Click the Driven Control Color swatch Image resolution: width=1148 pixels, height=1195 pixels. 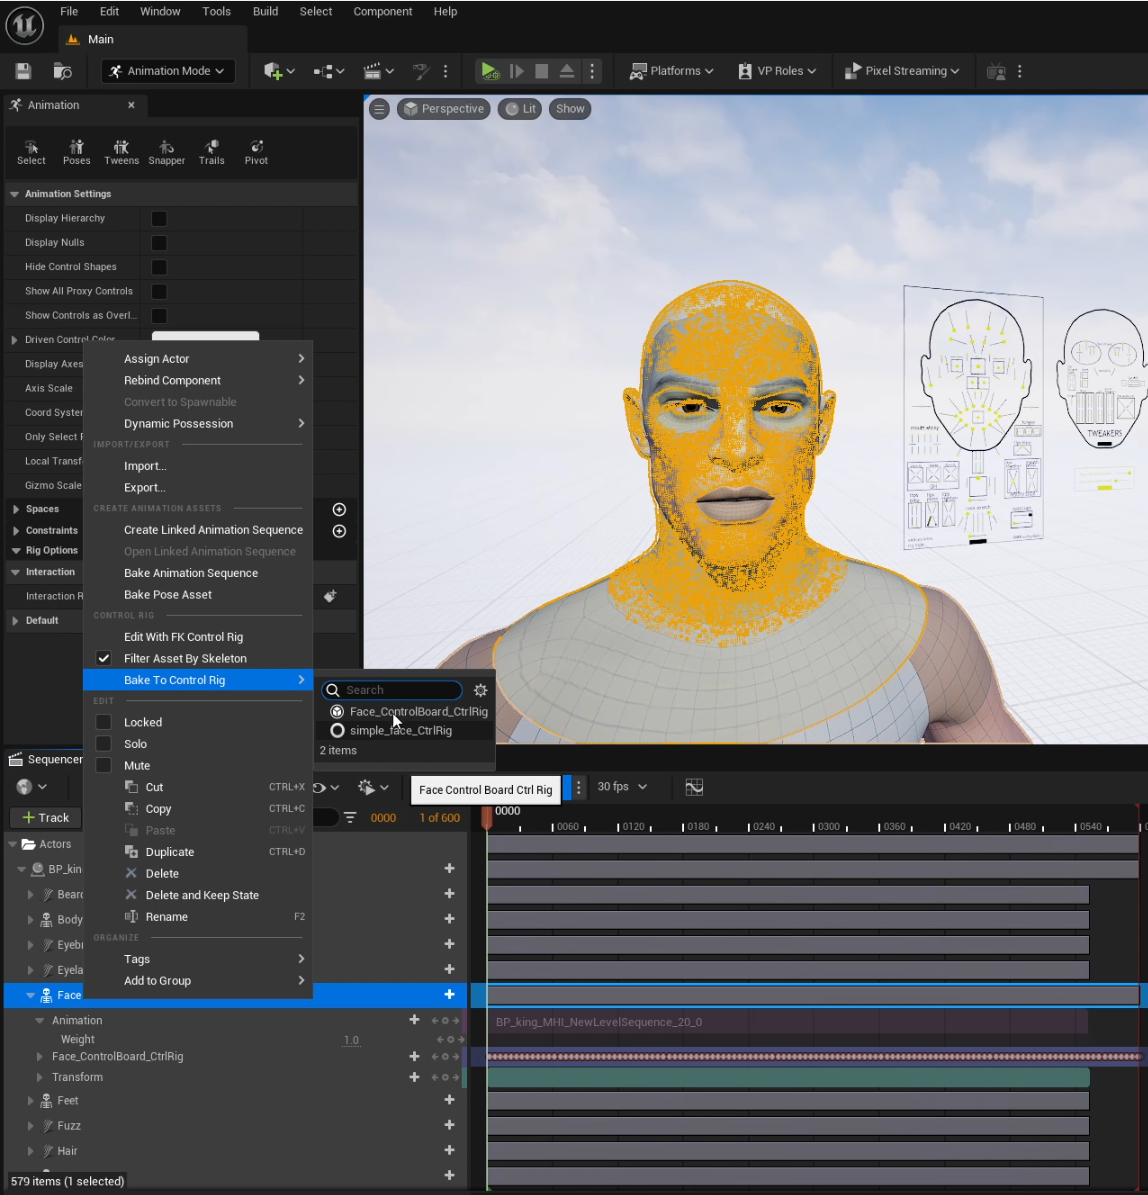[x=205, y=337]
